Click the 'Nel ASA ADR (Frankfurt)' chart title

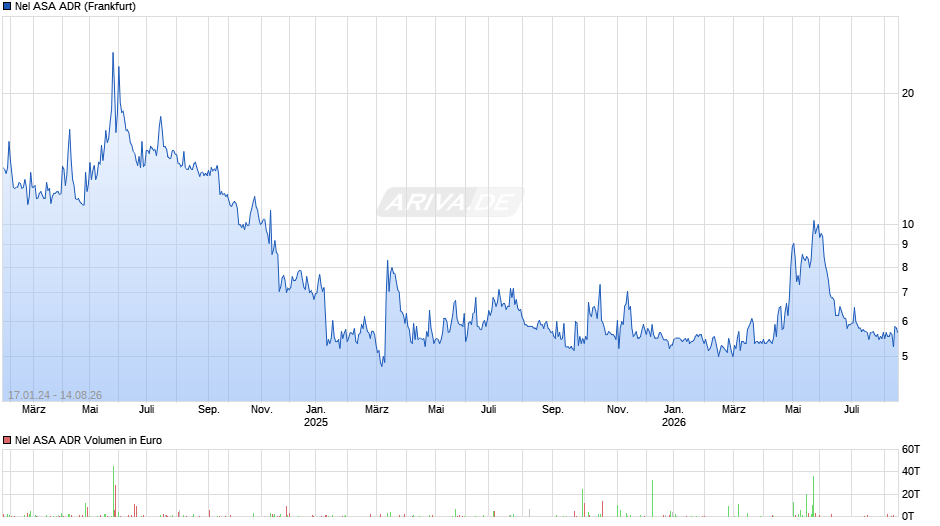[76, 7]
